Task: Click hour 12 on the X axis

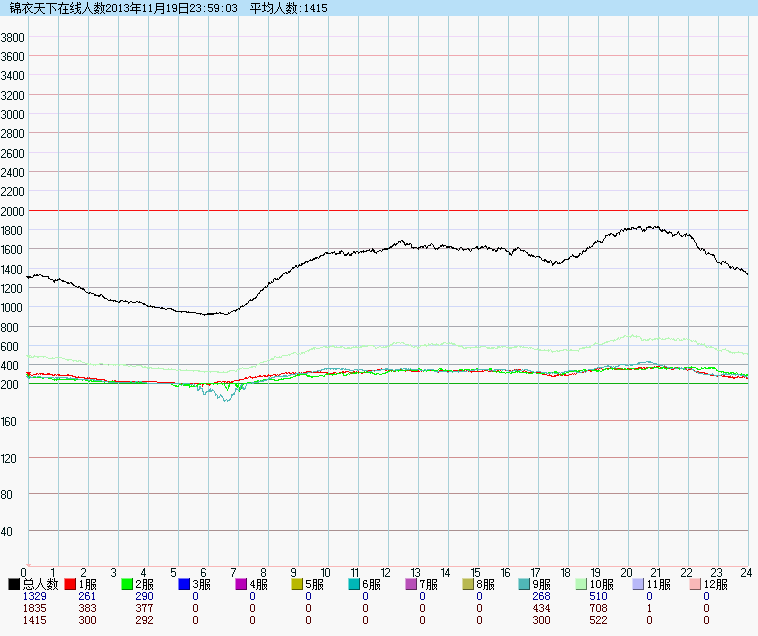Action: tap(385, 572)
